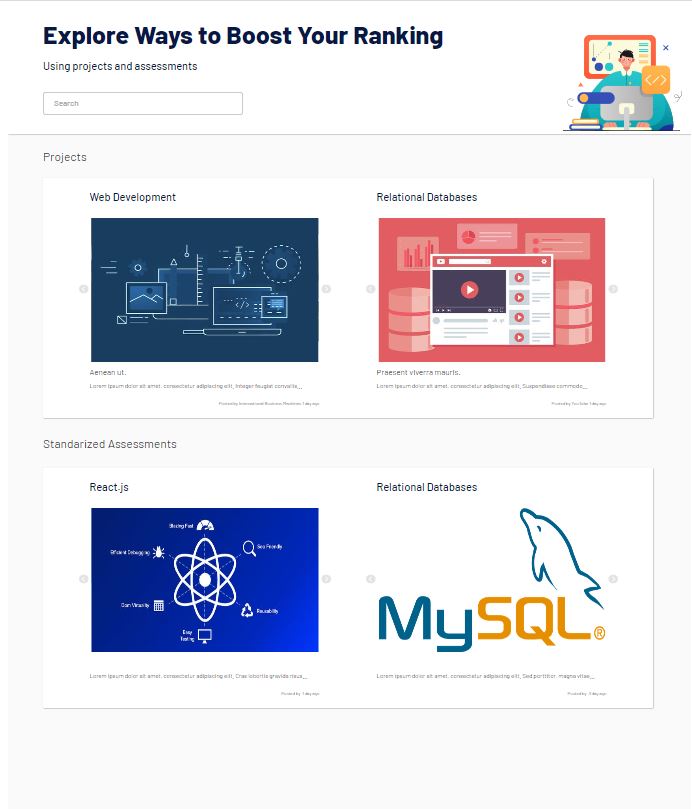Open the React.js assessment thumbnail
Screen dimensions: 692x809
pos(205,580)
